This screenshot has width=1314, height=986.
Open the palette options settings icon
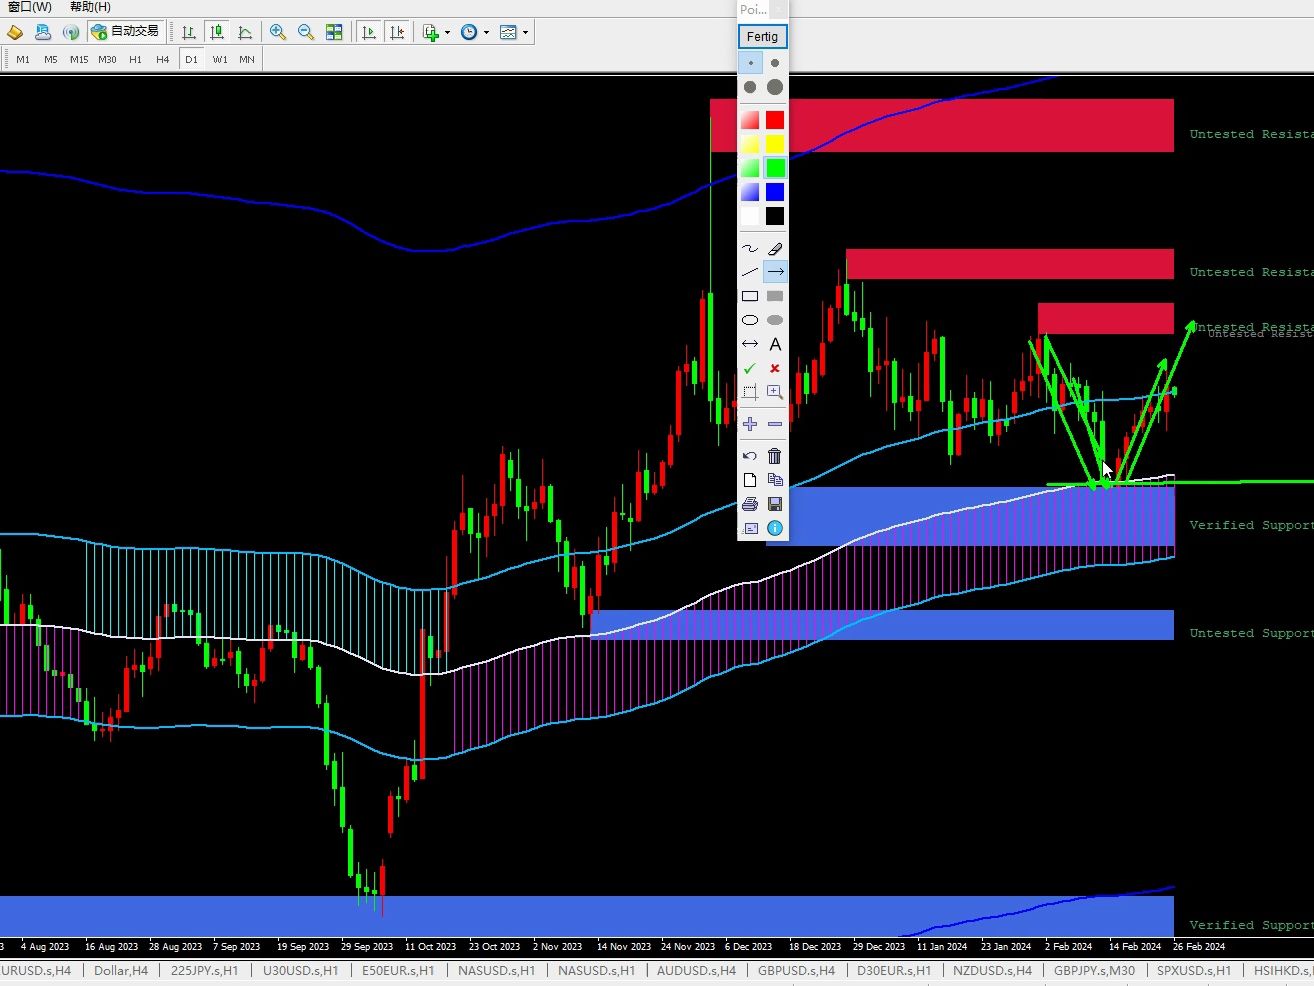[x=750, y=528]
